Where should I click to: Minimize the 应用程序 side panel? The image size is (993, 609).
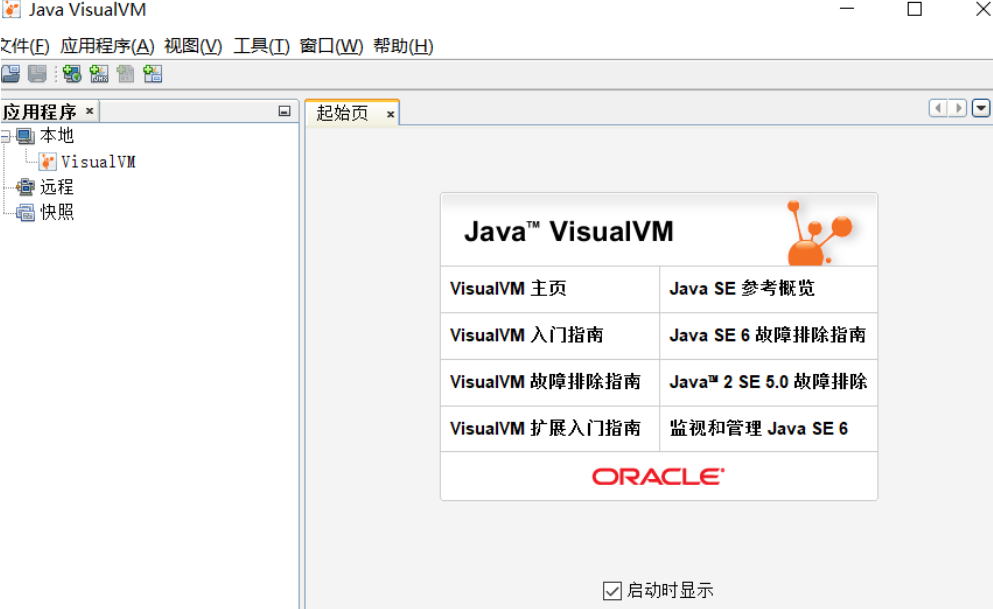click(x=284, y=111)
